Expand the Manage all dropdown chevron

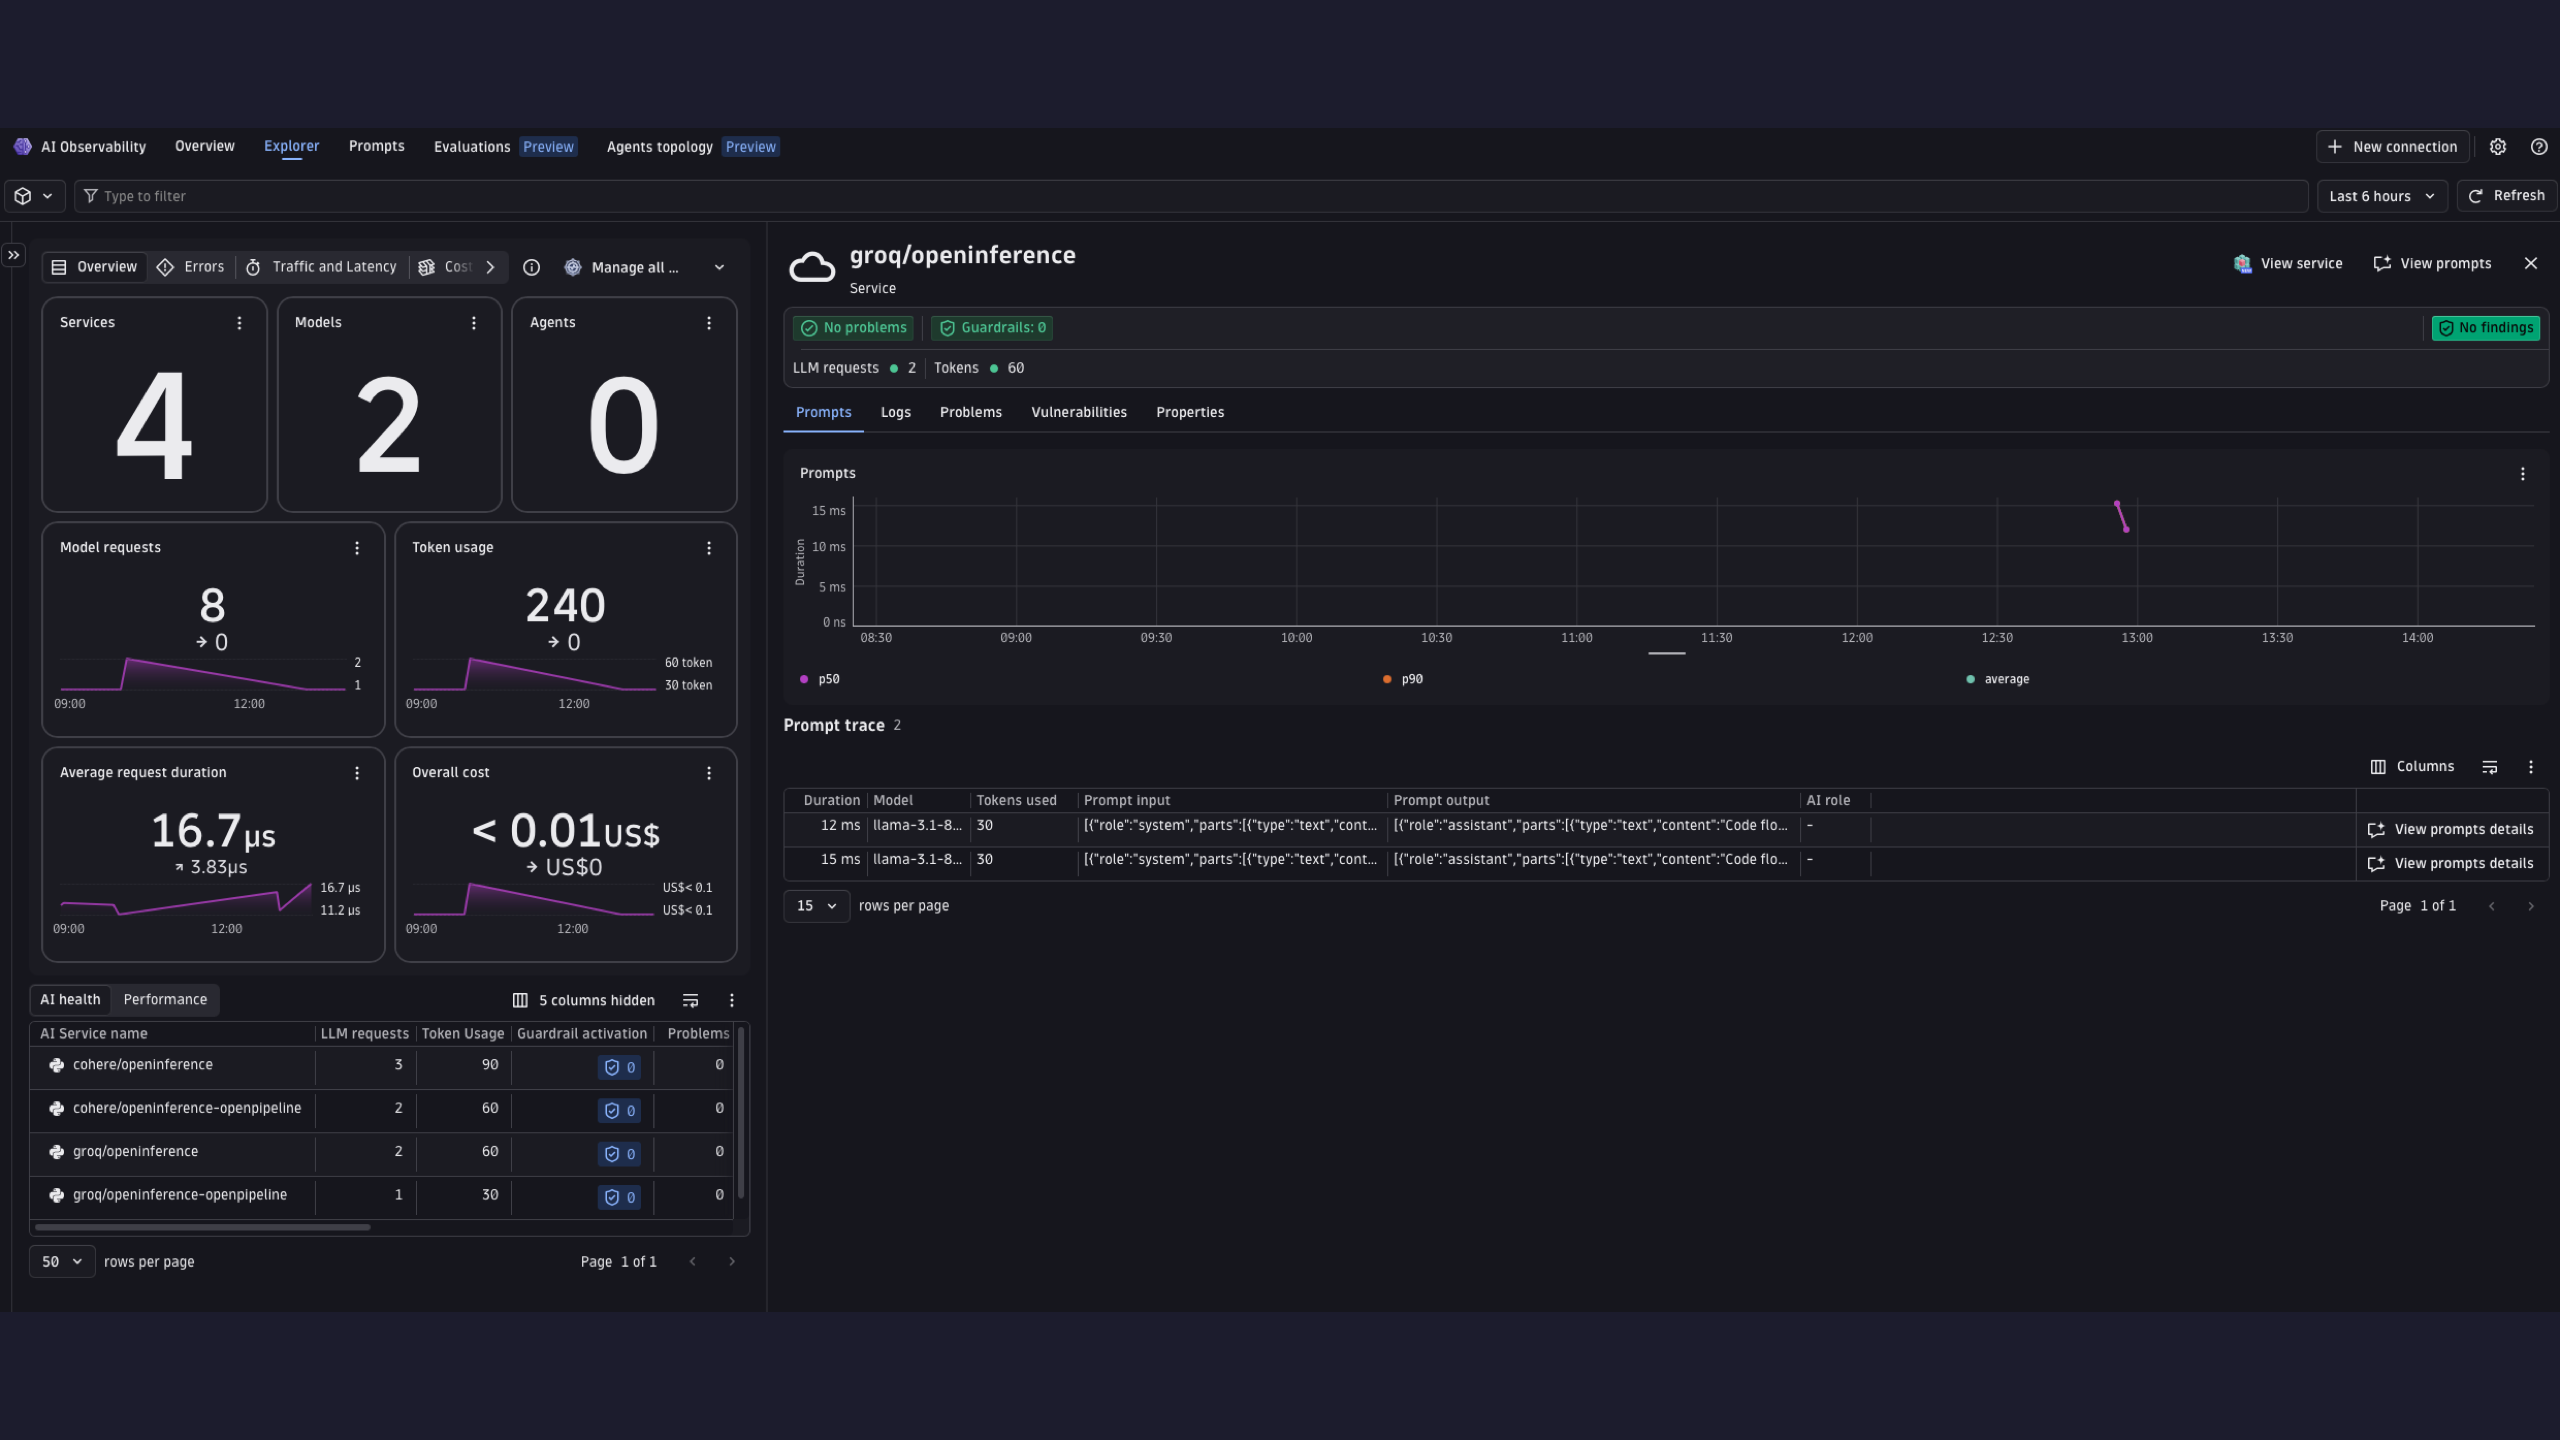[x=719, y=267]
